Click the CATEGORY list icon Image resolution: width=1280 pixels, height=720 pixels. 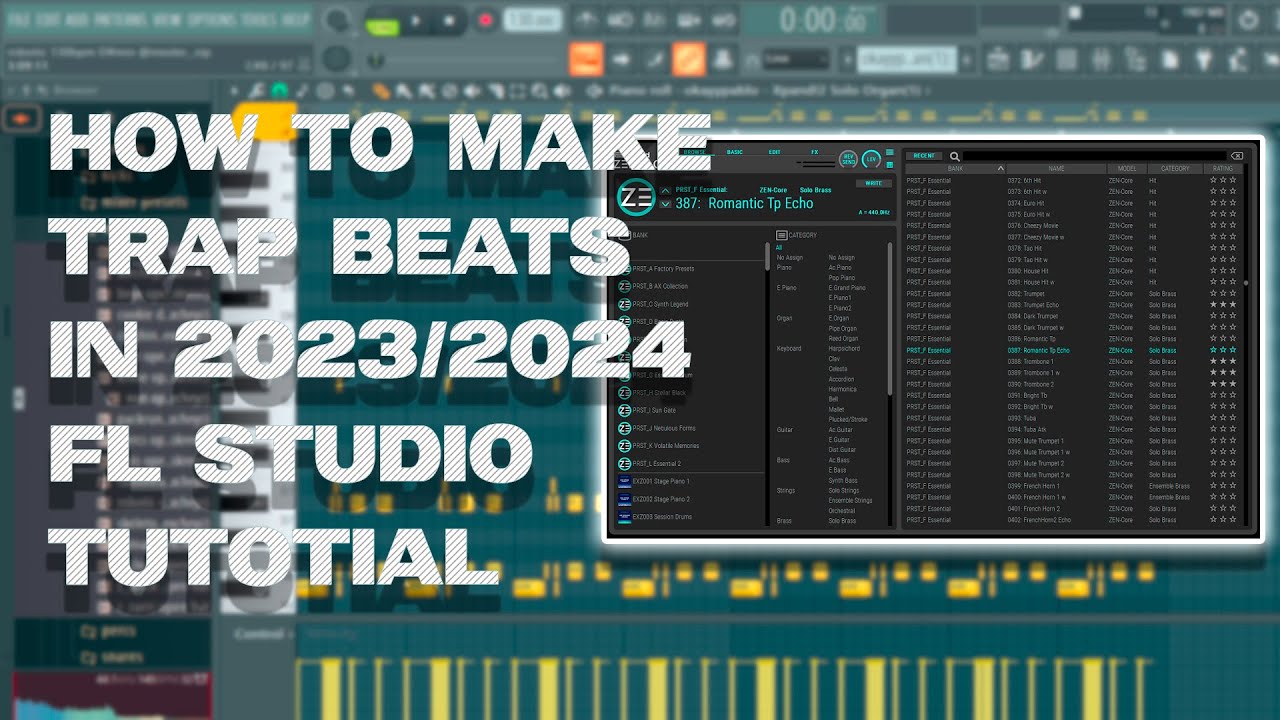point(782,236)
